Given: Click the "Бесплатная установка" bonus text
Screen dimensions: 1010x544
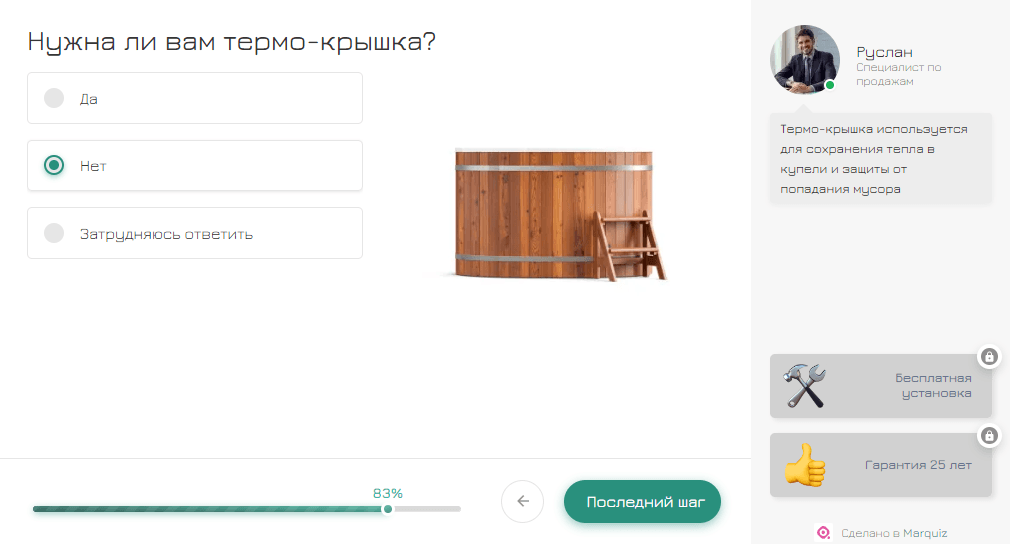Looking at the screenshot, I should pyautogui.click(x=933, y=386).
